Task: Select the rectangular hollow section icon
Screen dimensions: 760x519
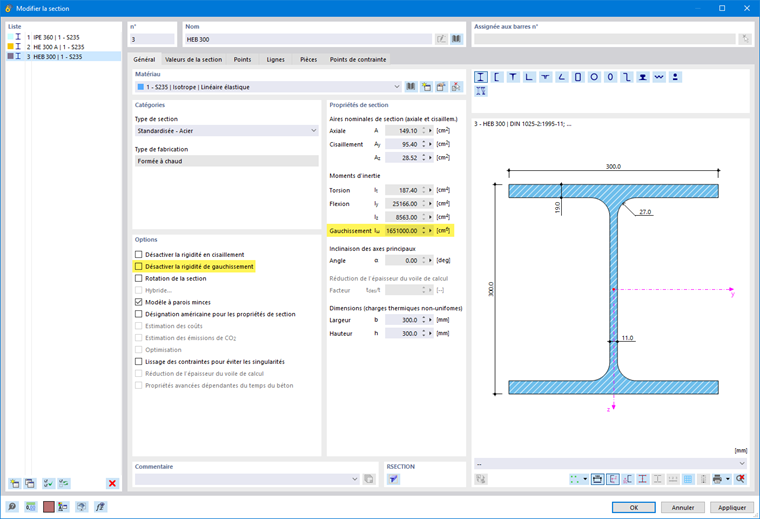Action: click(x=578, y=77)
